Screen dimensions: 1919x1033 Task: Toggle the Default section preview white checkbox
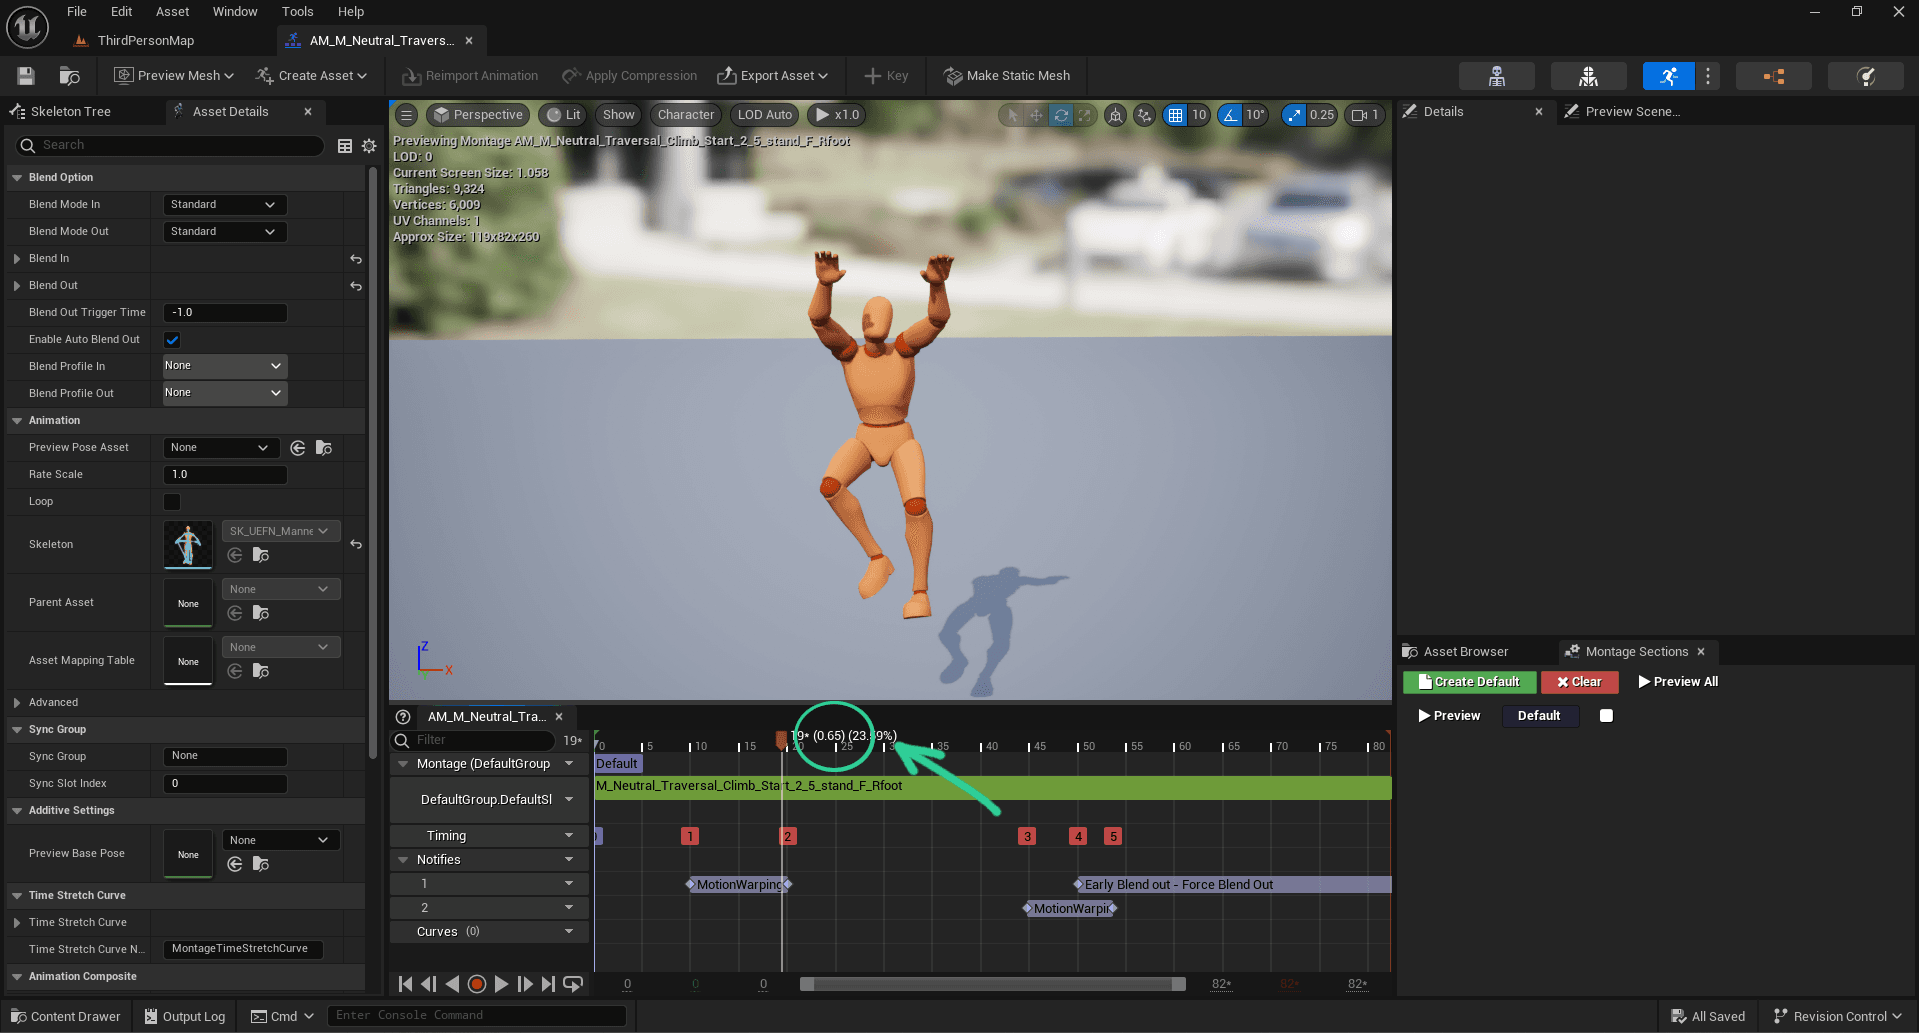click(1606, 716)
